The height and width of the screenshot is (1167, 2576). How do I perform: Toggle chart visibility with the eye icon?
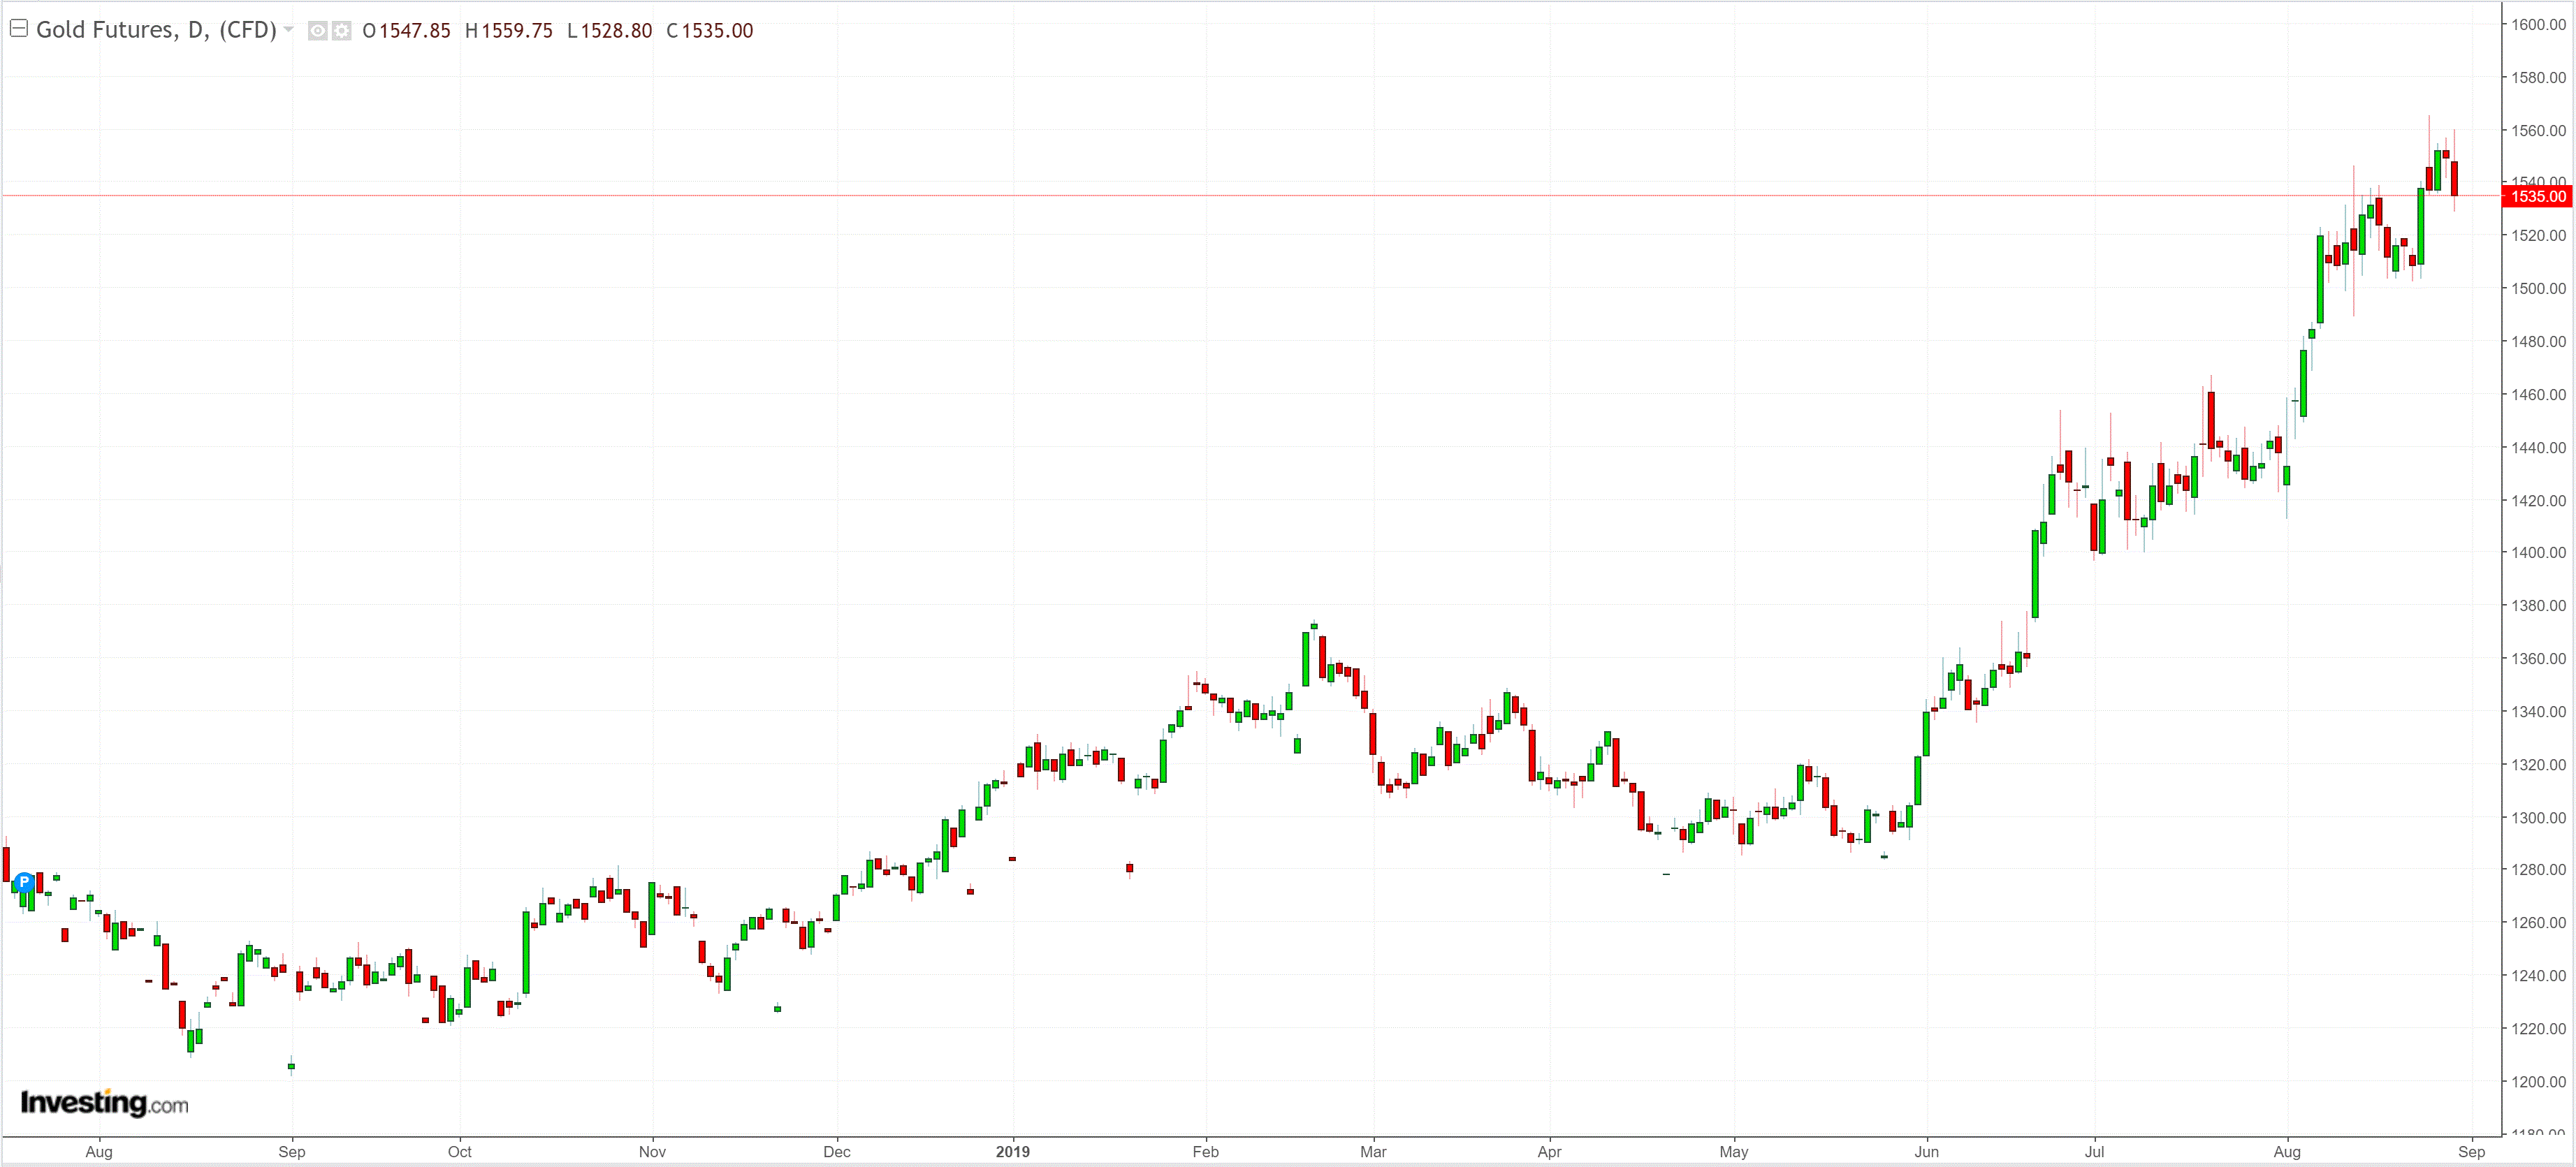317,31
